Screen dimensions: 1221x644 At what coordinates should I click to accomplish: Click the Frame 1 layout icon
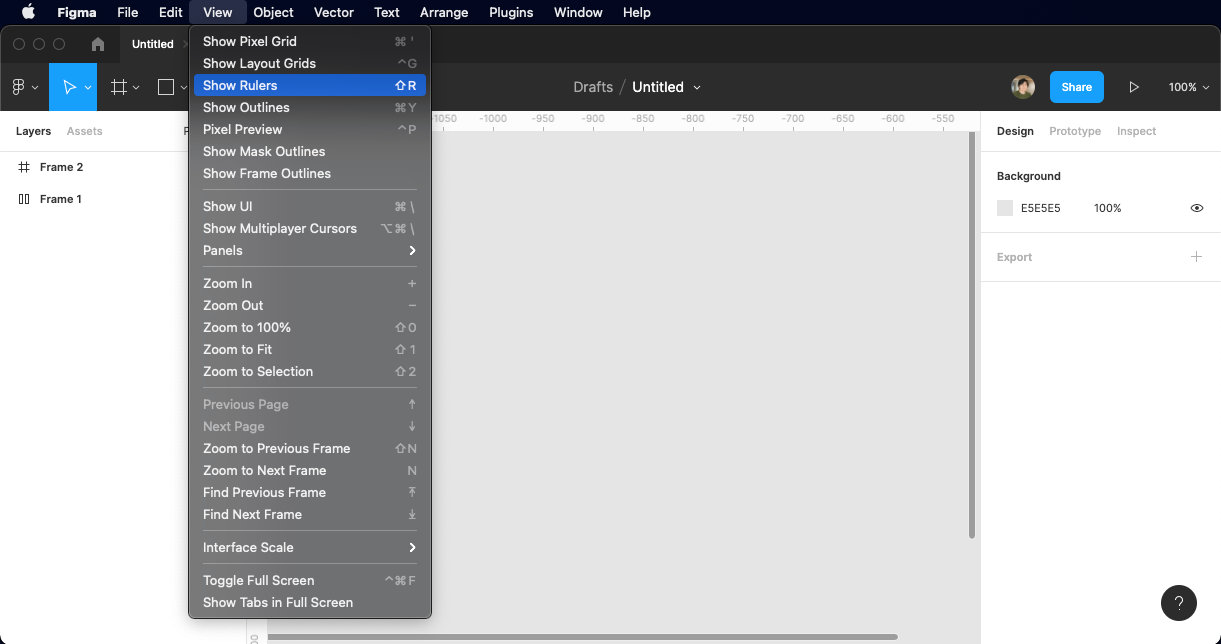24,199
